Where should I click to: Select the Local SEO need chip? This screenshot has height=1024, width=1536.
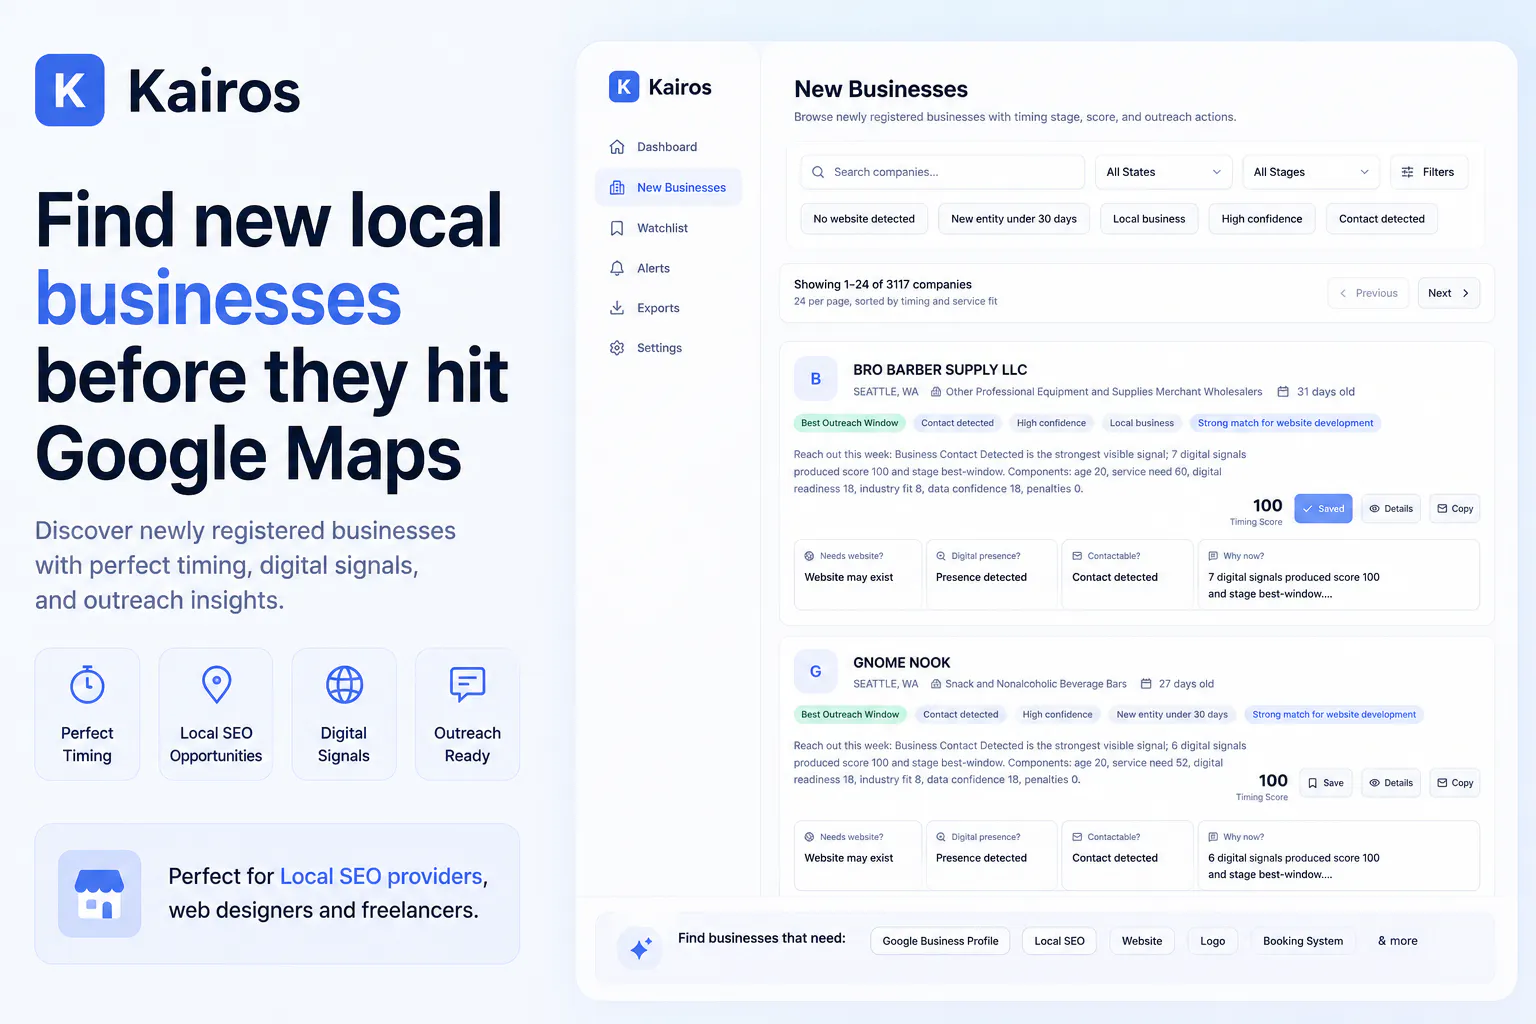[x=1059, y=941]
